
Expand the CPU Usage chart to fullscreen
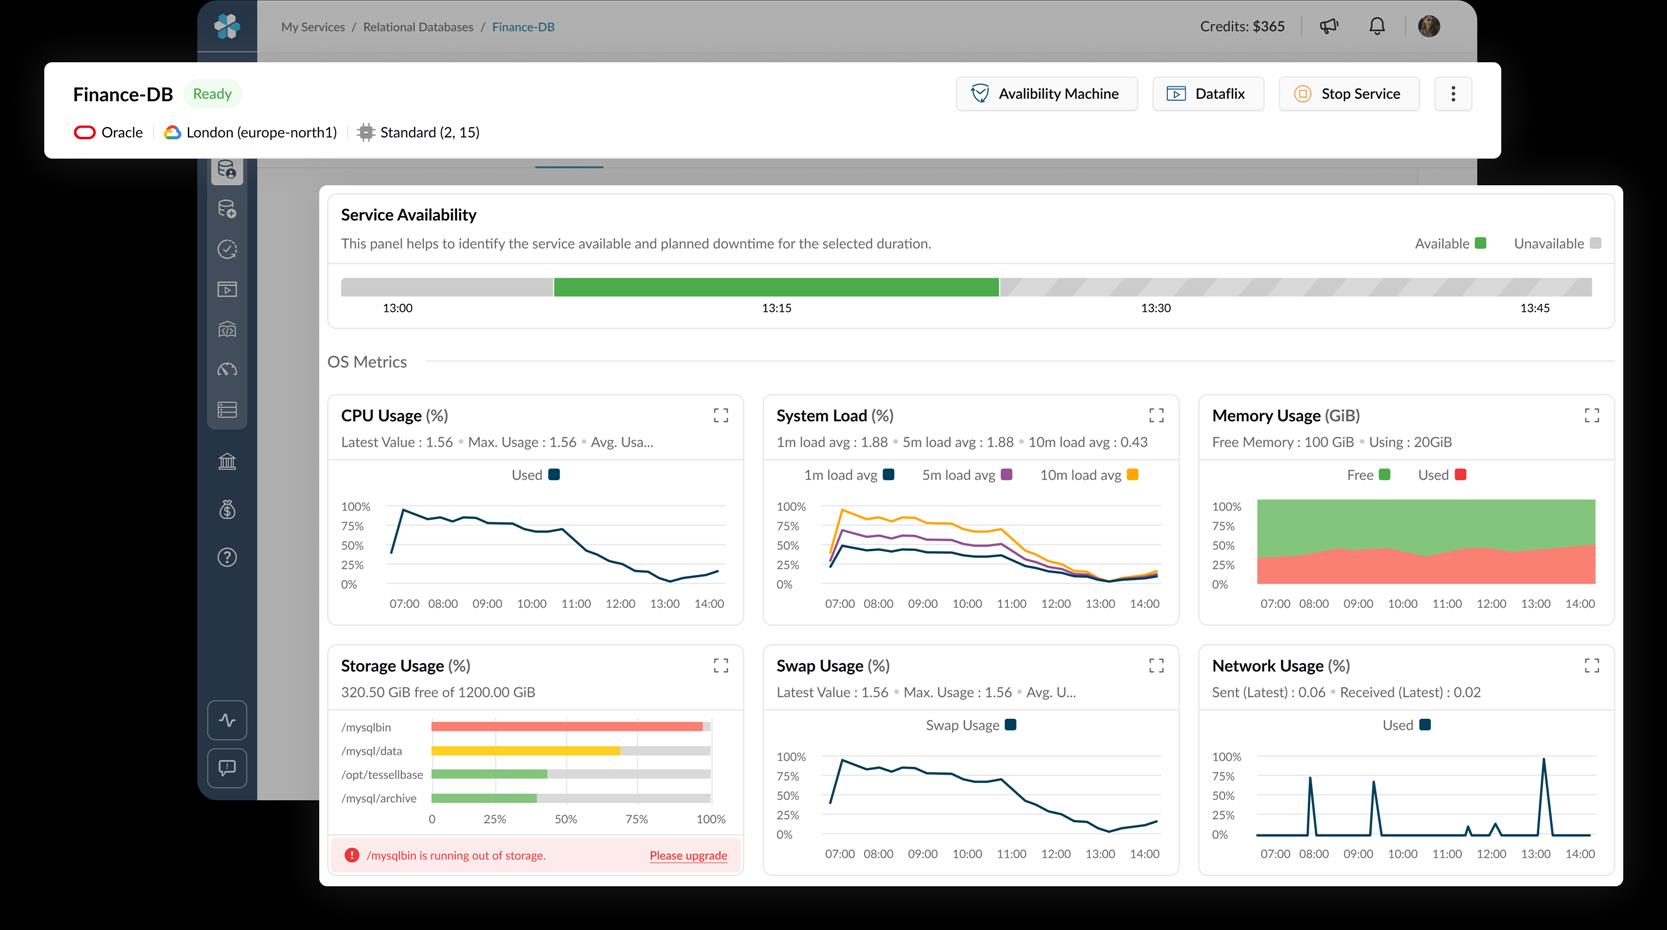coord(720,415)
